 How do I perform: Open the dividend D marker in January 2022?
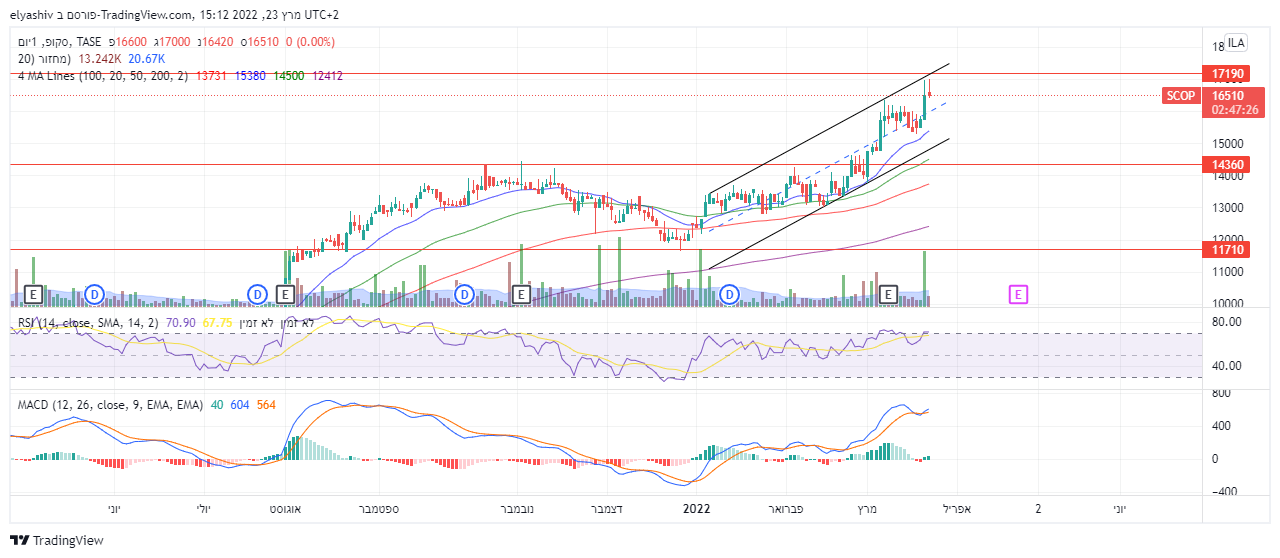(730, 294)
